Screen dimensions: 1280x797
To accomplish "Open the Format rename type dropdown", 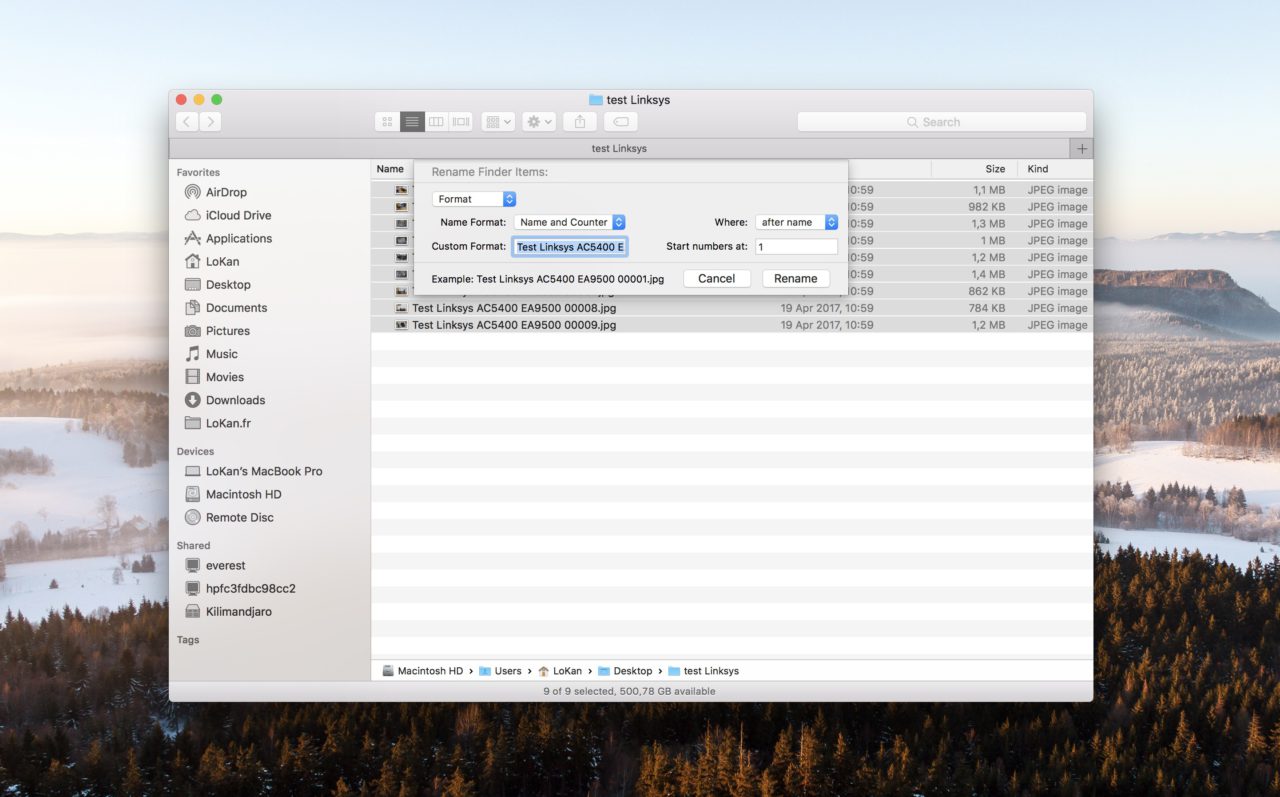I will click(474, 199).
